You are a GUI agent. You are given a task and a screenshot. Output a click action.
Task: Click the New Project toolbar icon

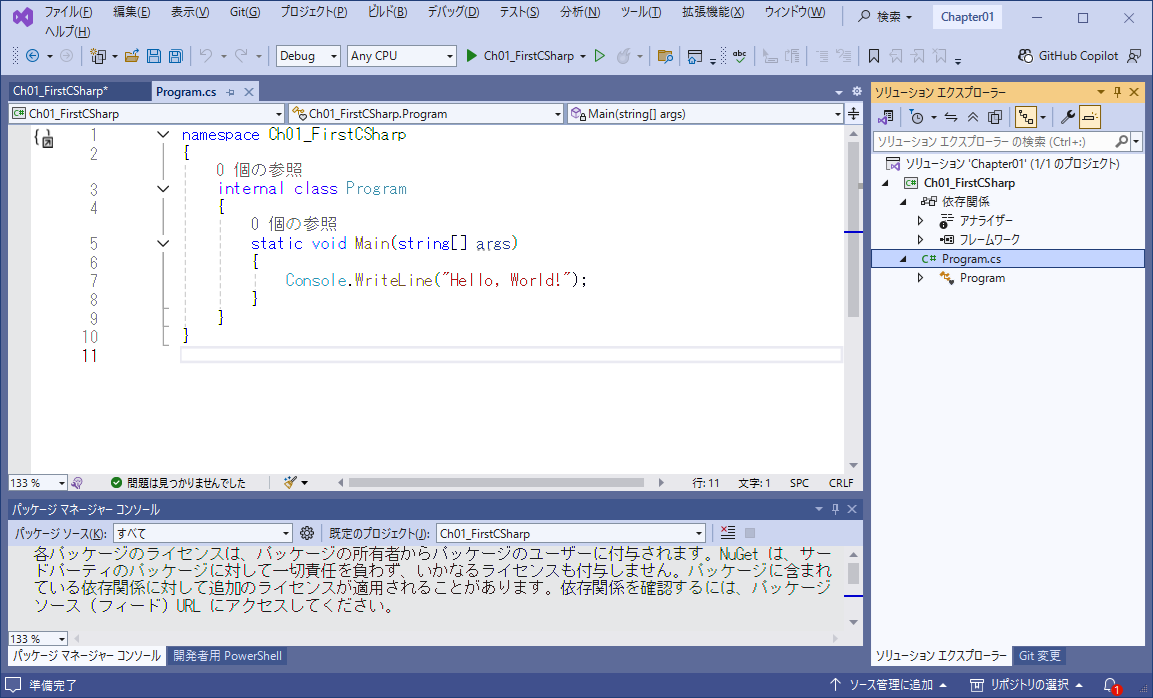tap(98, 56)
